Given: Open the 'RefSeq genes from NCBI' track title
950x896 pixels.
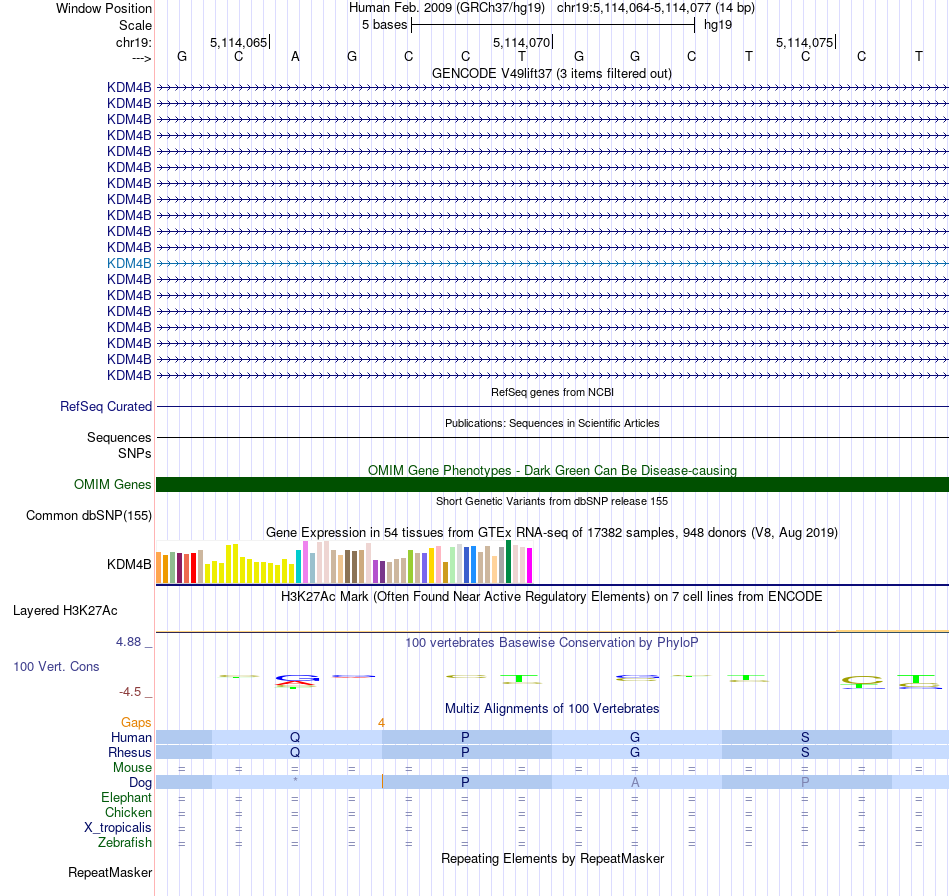Looking at the screenshot, I should point(552,392).
